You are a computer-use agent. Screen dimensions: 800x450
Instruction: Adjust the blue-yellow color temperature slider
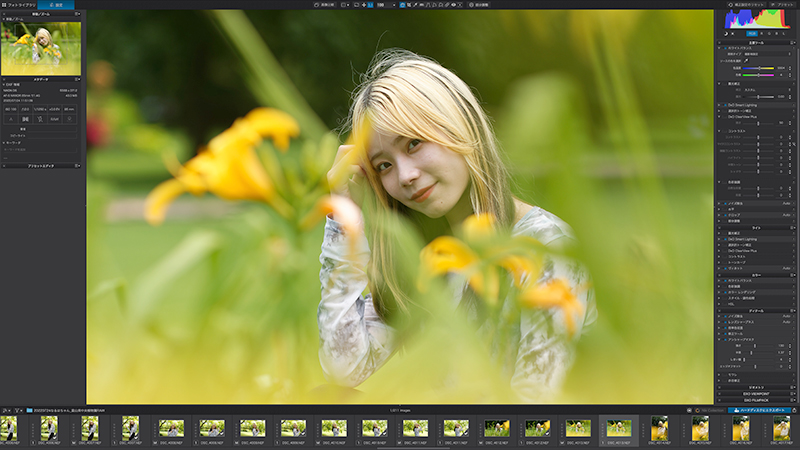click(758, 68)
